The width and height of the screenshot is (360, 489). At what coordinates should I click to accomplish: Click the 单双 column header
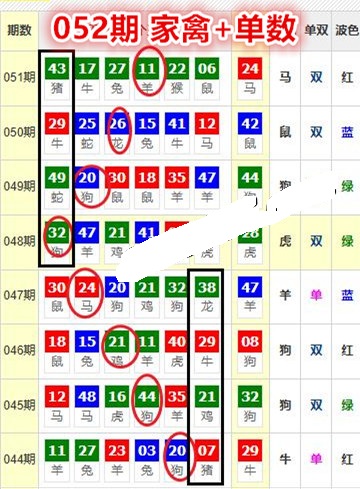point(316,30)
